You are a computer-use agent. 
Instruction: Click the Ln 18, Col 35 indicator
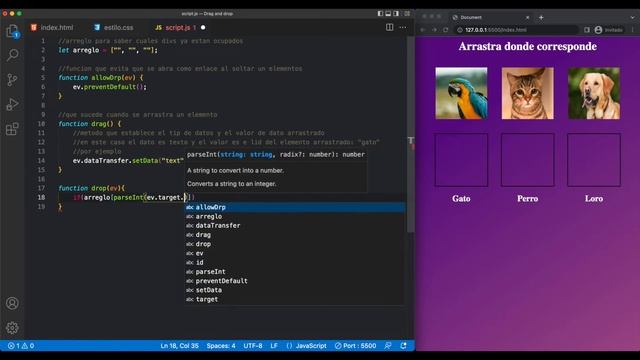(179, 346)
